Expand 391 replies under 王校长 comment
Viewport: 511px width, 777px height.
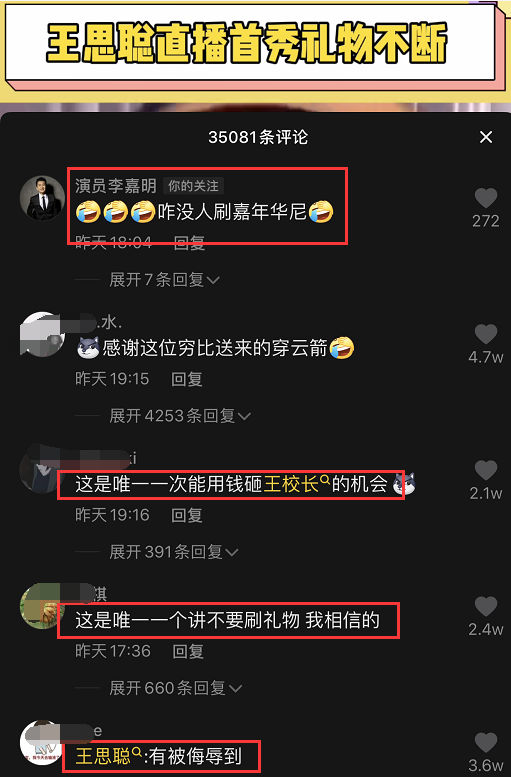tap(173, 552)
